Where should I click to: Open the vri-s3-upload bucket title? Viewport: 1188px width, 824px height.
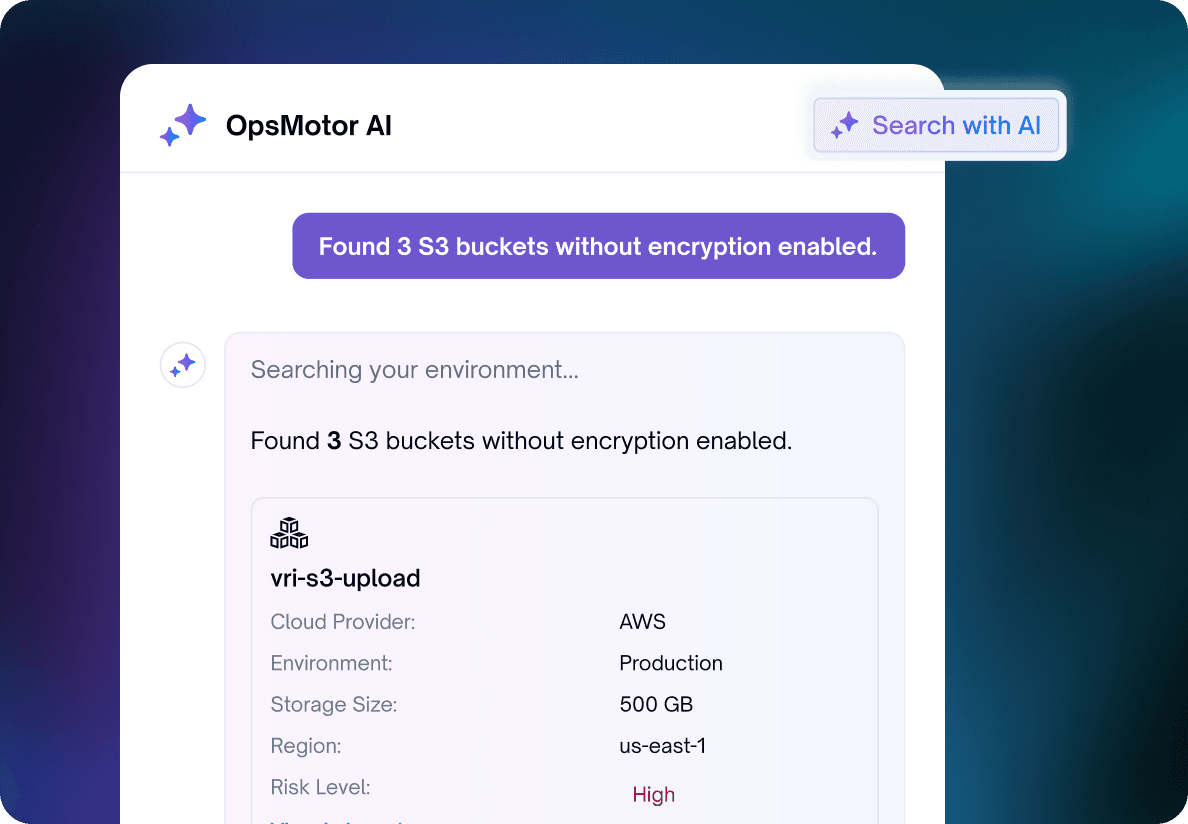(345, 578)
